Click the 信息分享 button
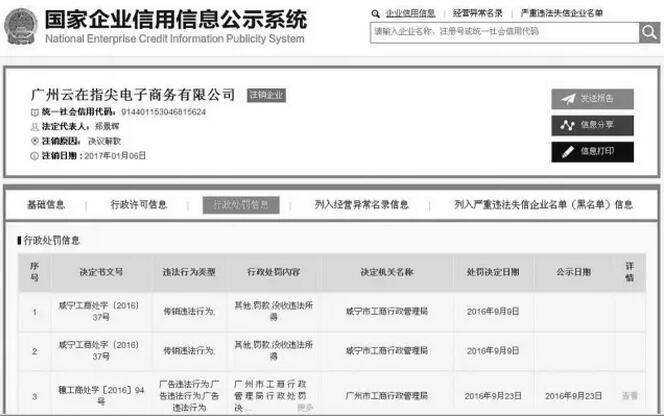Viewport: 664px width, 418px height. tap(592, 125)
